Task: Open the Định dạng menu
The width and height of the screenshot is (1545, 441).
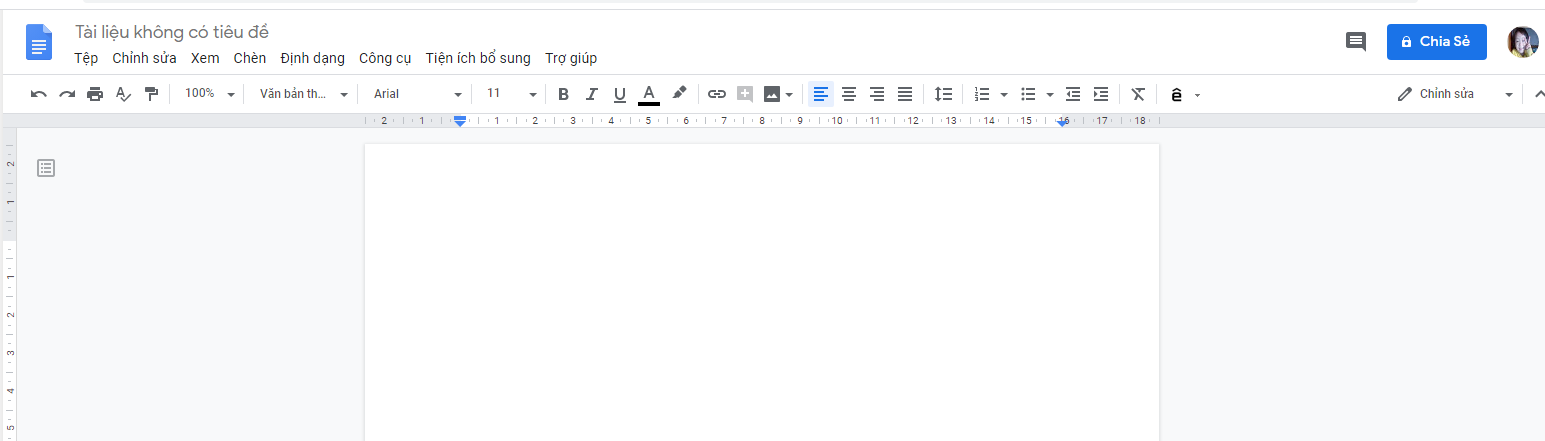Action: click(312, 58)
